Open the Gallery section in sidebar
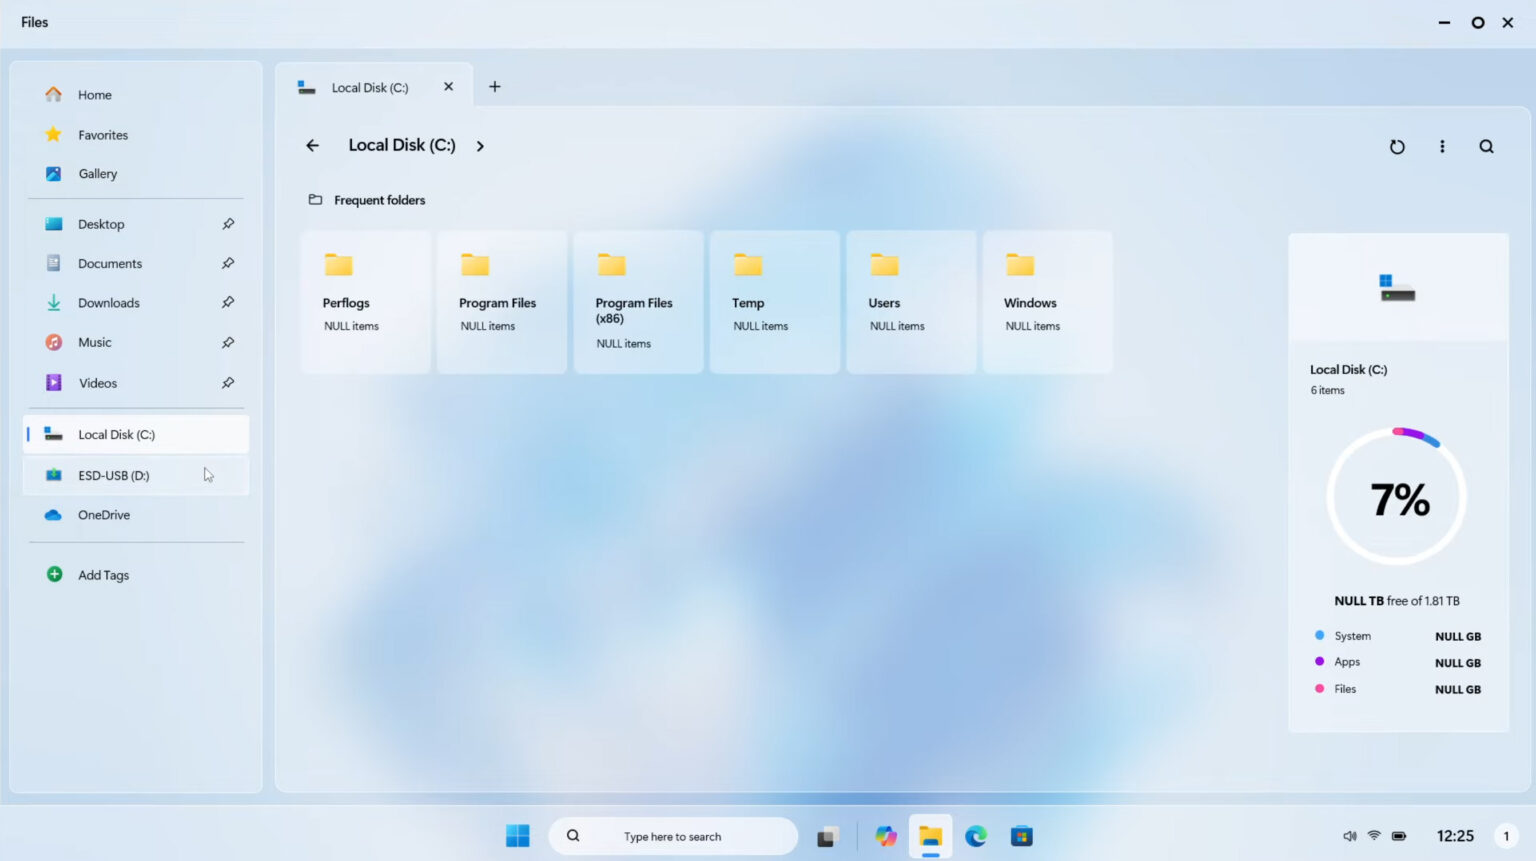The height and width of the screenshot is (861, 1536). 97,173
